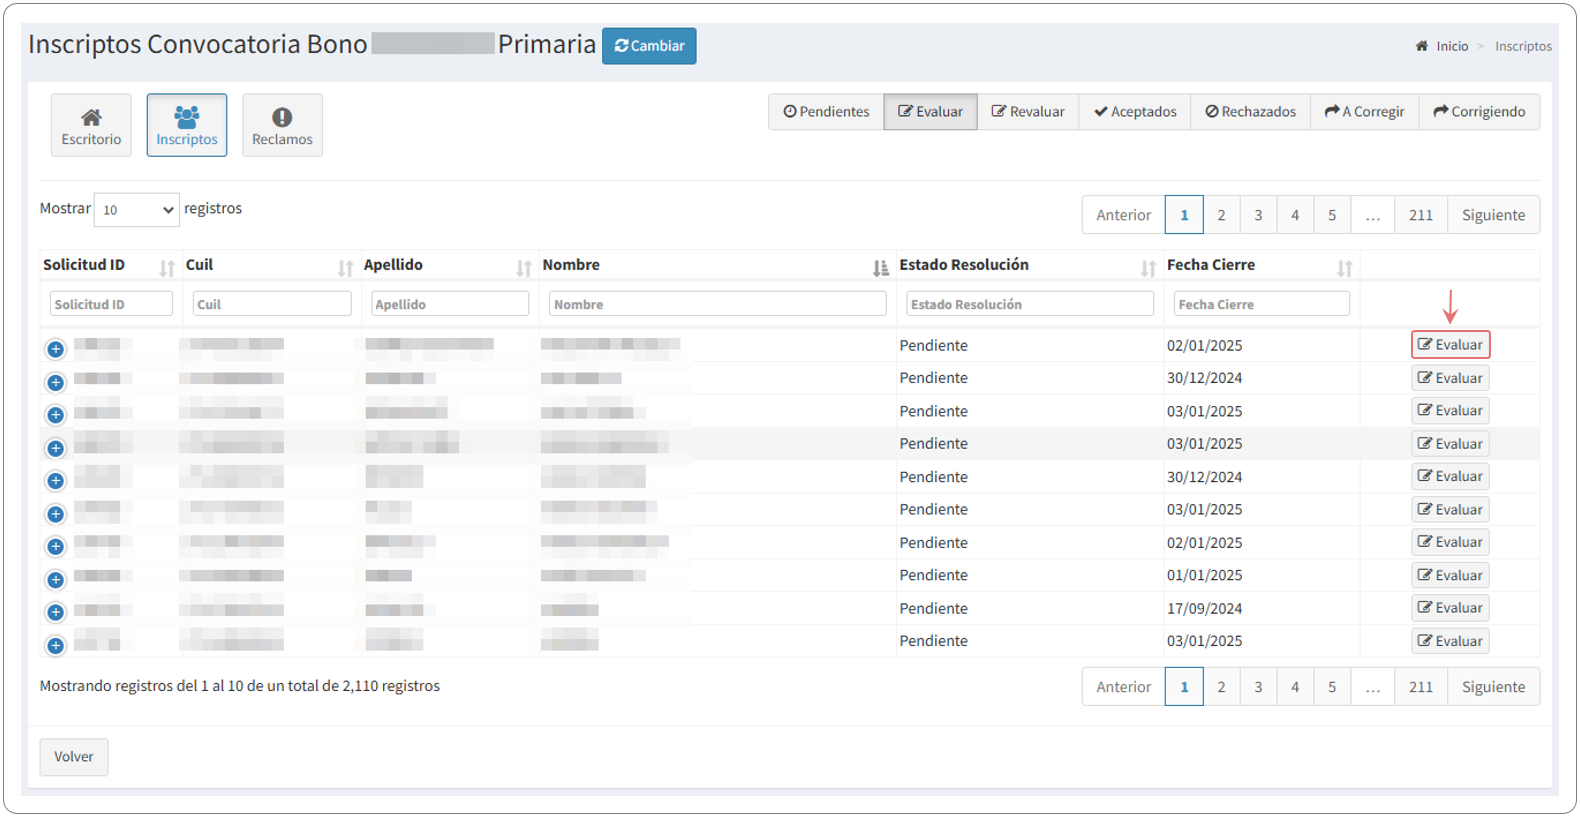
Task: Show the Rechazados filter tab
Action: [x=1250, y=112]
